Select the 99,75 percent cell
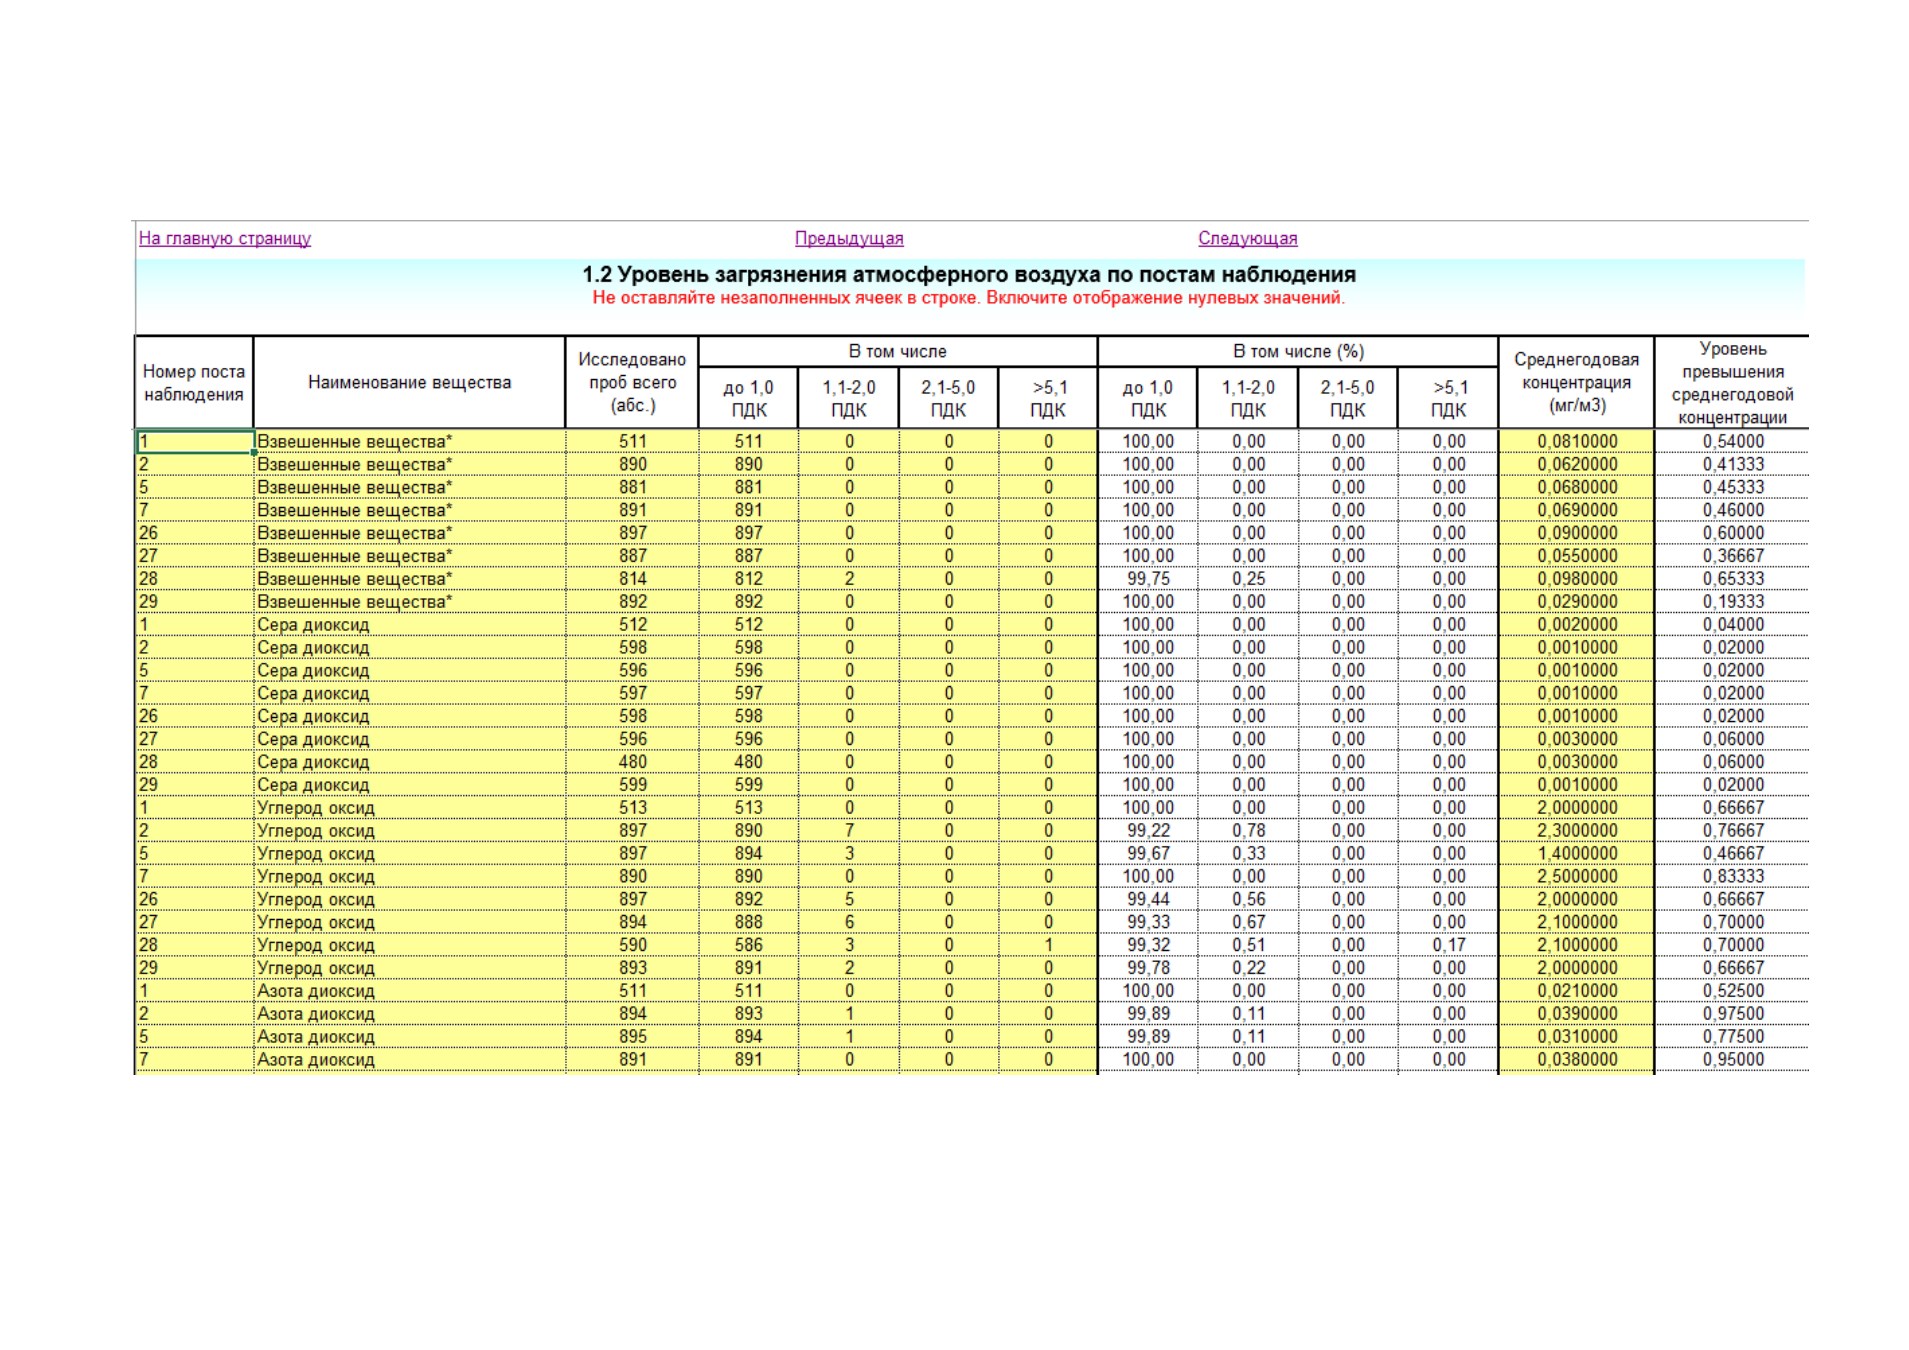 tap(1147, 579)
